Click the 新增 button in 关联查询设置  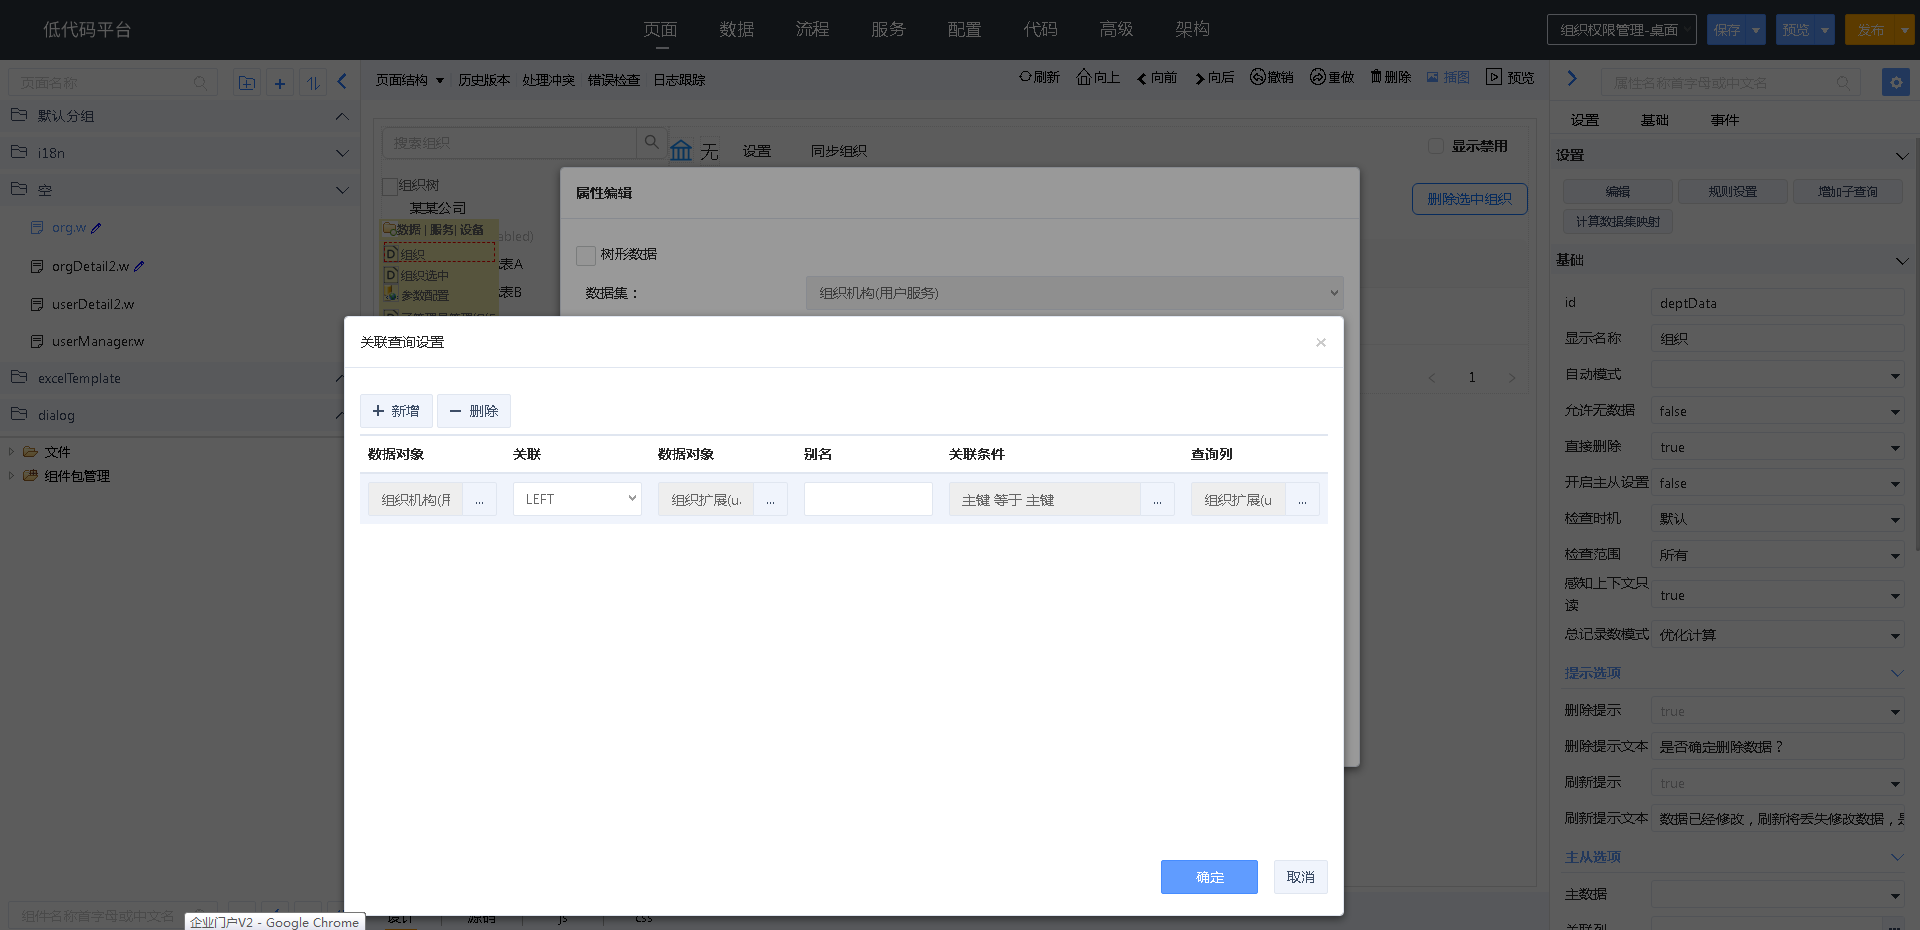tap(395, 410)
